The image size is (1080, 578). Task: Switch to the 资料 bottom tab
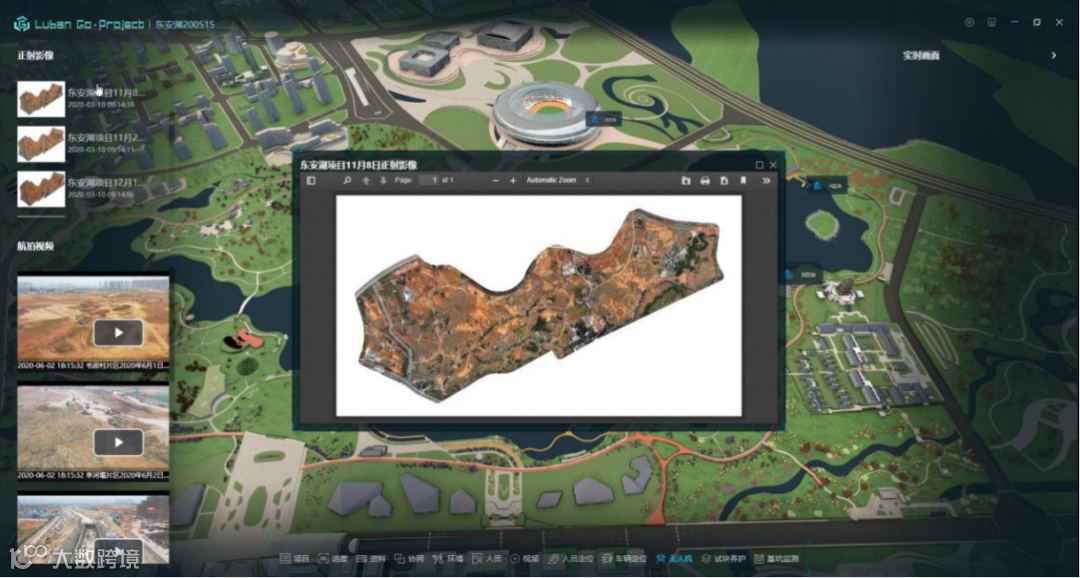pyautogui.click(x=371, y=559)
